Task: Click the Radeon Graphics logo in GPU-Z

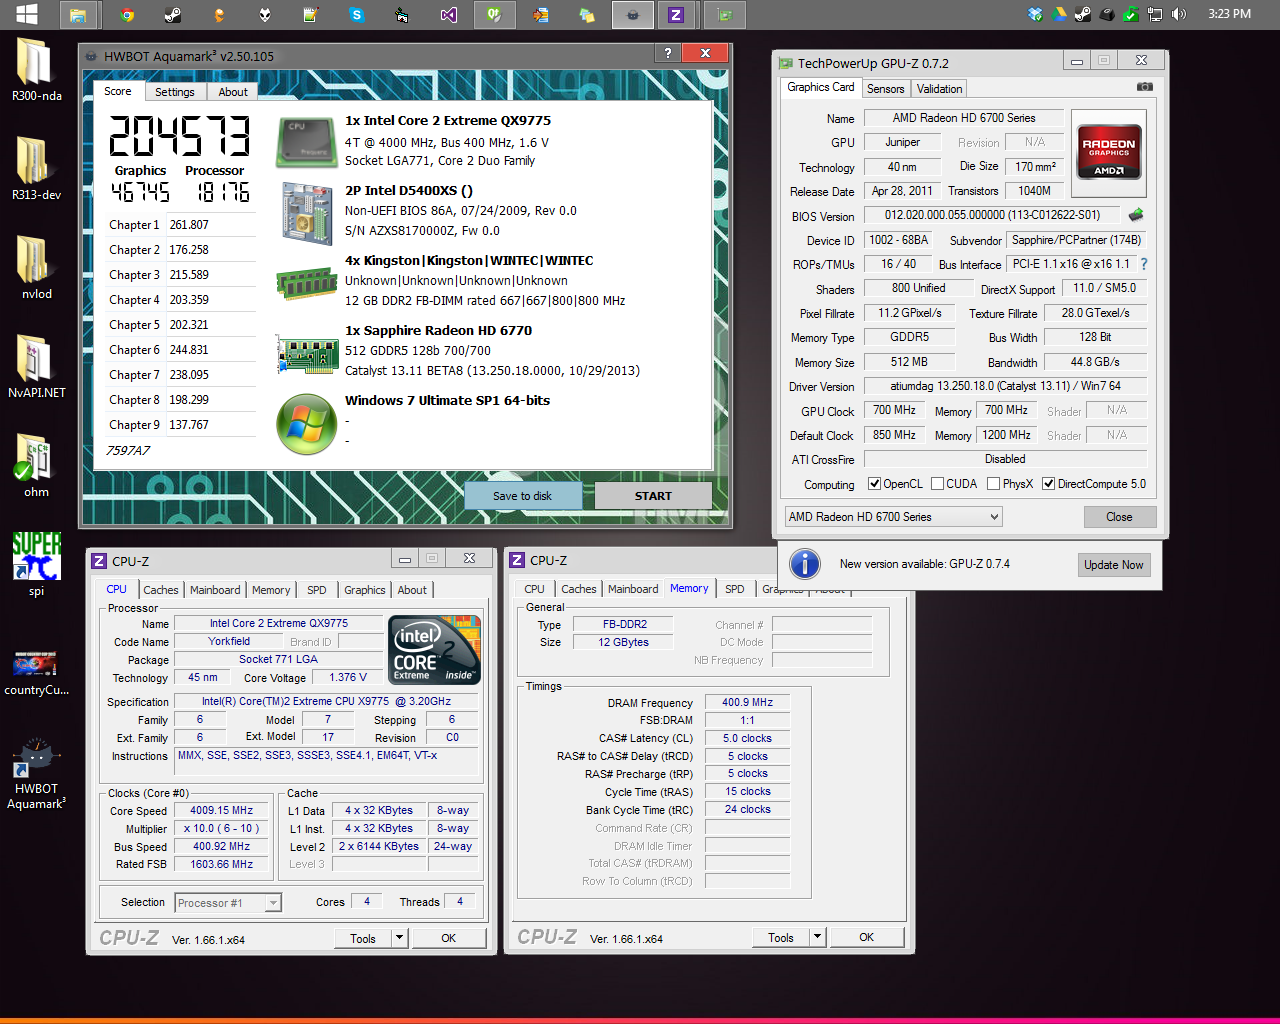Action: click(x=1109, y=152)
